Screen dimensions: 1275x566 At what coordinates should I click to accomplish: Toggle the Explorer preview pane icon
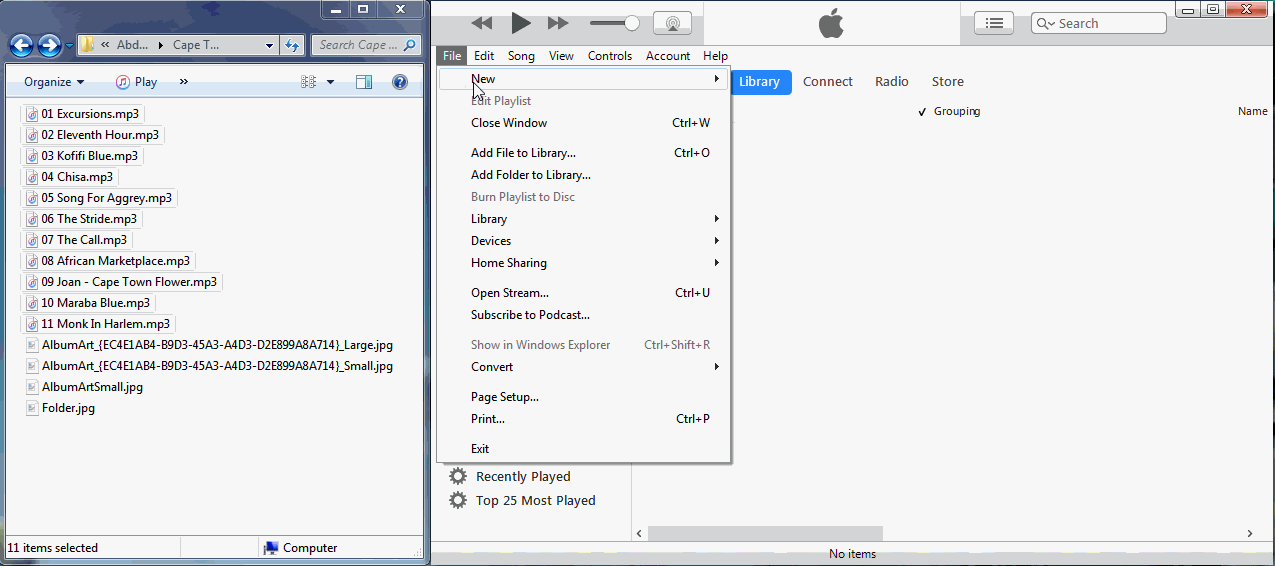364,82
